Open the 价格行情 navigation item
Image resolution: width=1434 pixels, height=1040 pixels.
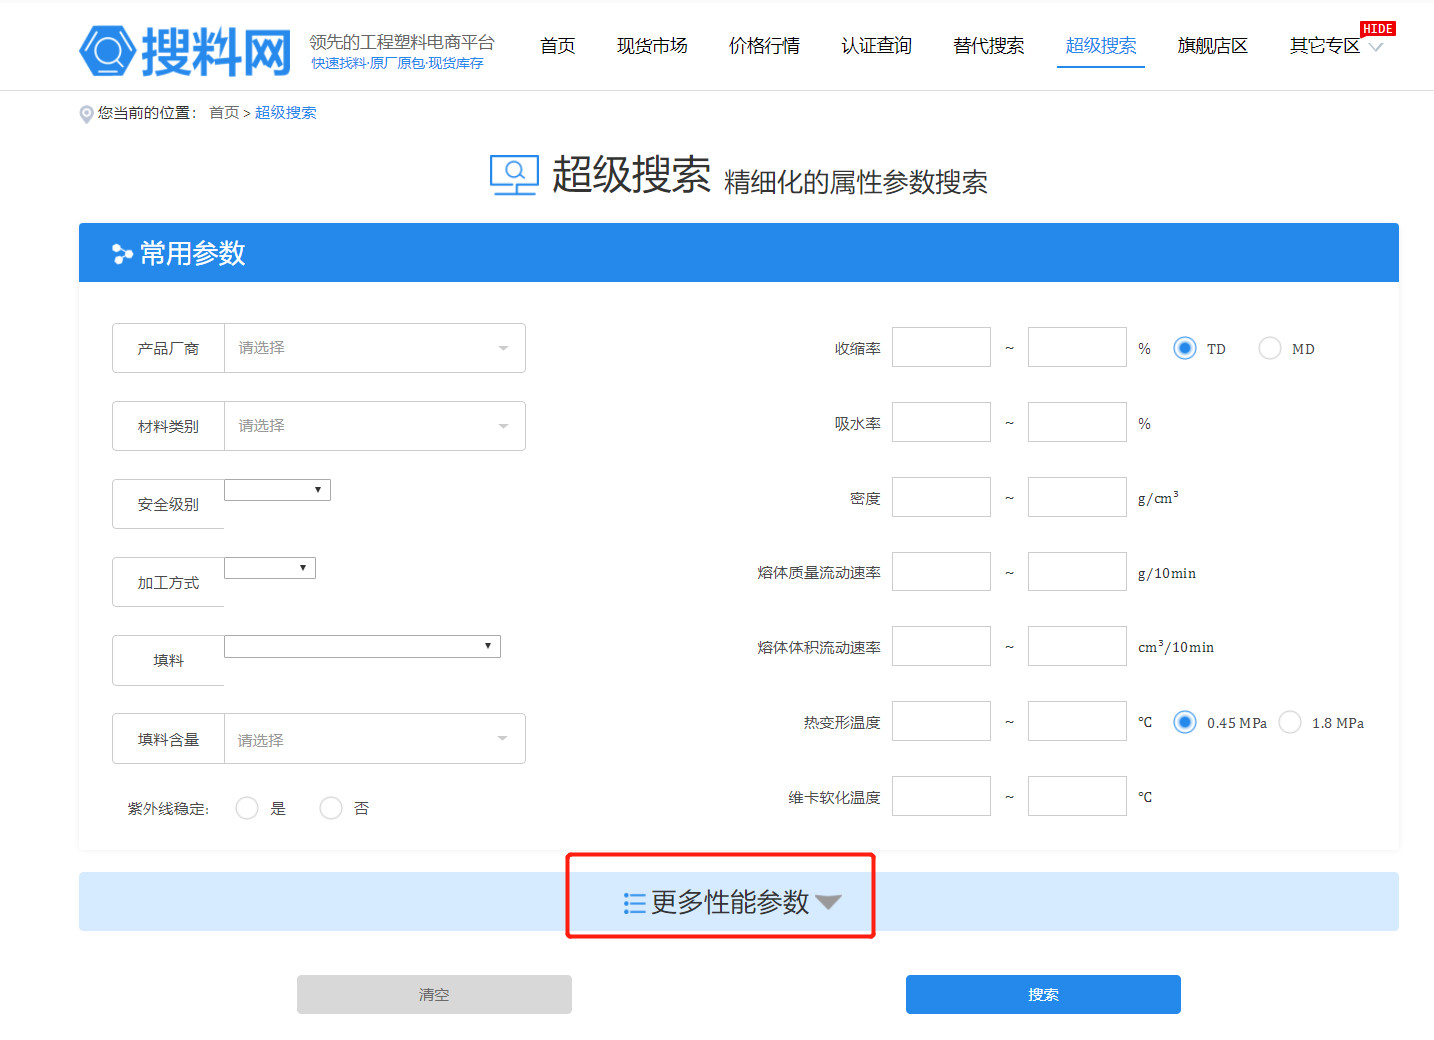[764, 46]
